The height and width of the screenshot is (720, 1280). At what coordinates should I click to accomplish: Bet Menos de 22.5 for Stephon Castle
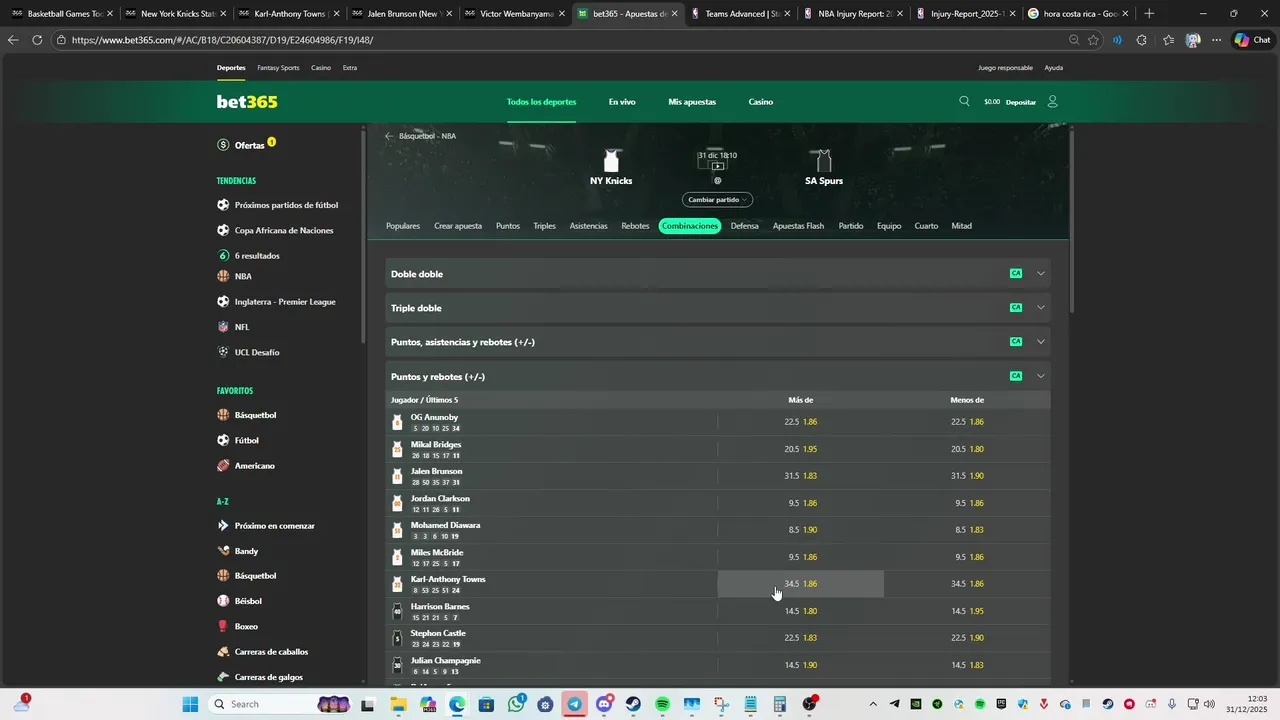pos(967,638)
